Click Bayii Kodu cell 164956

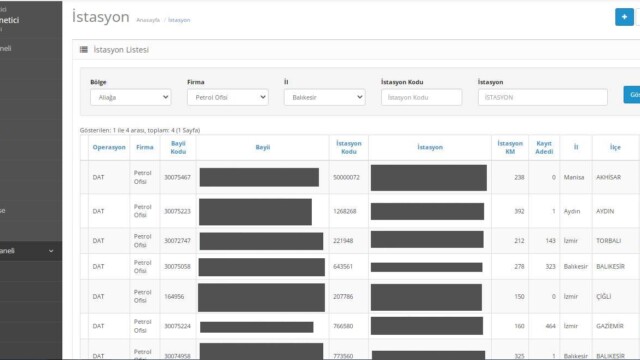tap(174, 297)
